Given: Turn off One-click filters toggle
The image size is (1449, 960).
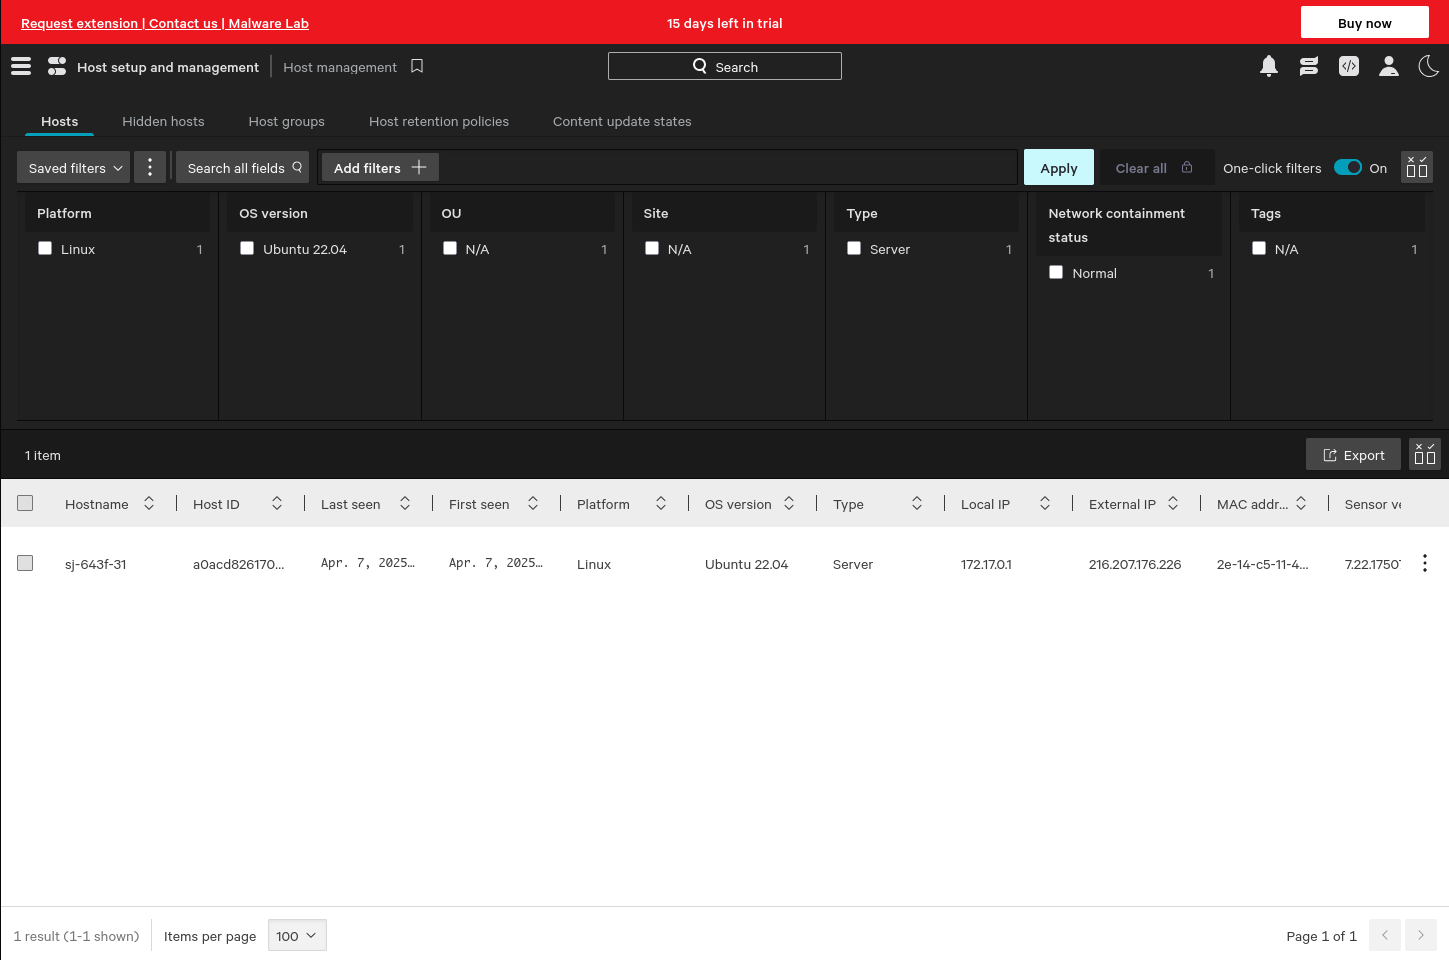Looking at the screenshot, I should coord(1347,167).
